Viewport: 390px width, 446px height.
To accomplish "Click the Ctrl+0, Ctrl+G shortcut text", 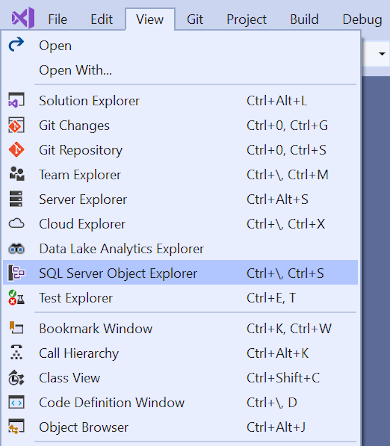I will (x=287, y=125).
